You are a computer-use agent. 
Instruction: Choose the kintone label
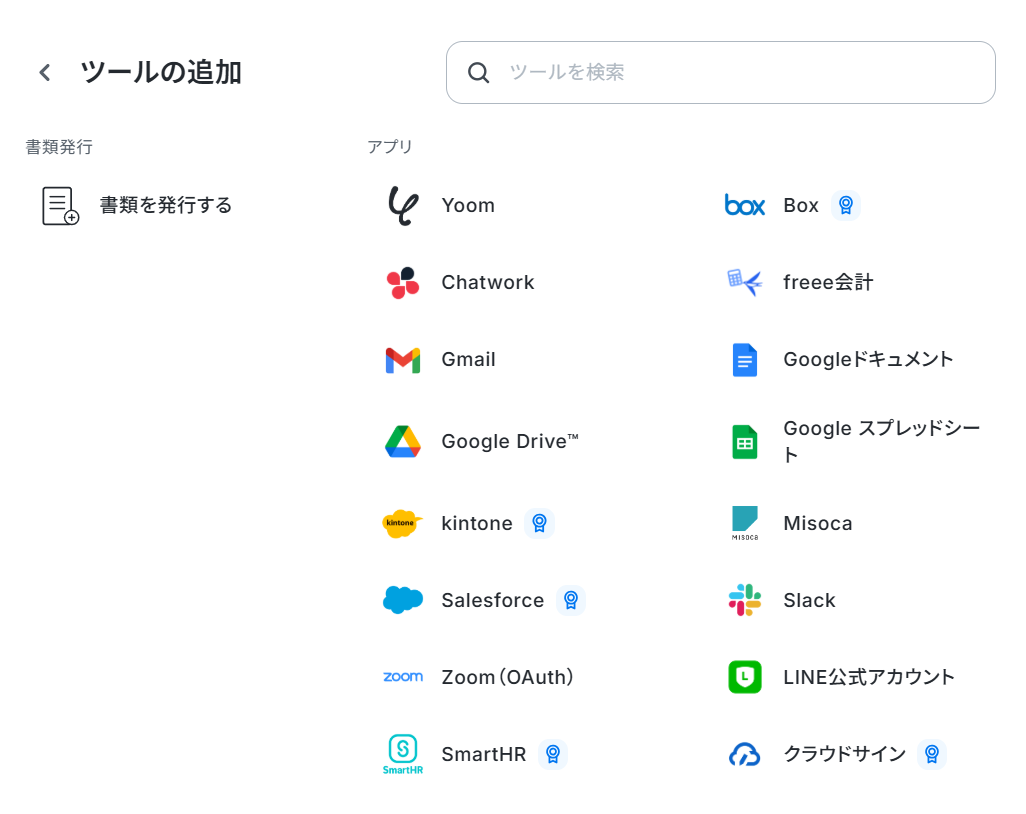[477, 523]
